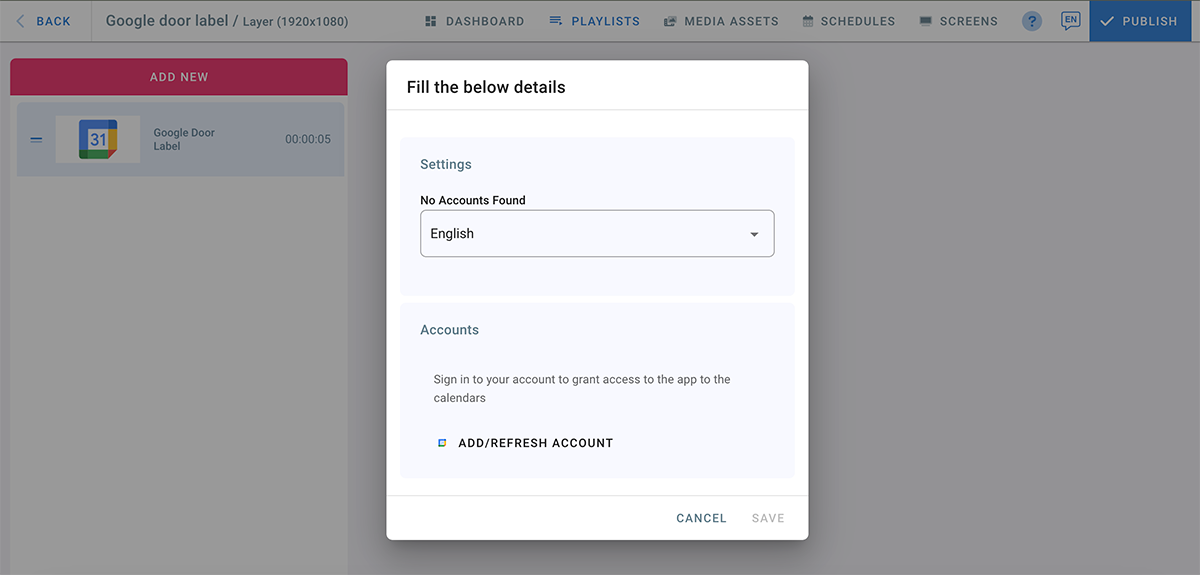The image size is (1200, 575).
Task: Go to the Media Assets tab
Action: [x=720, y=21]
